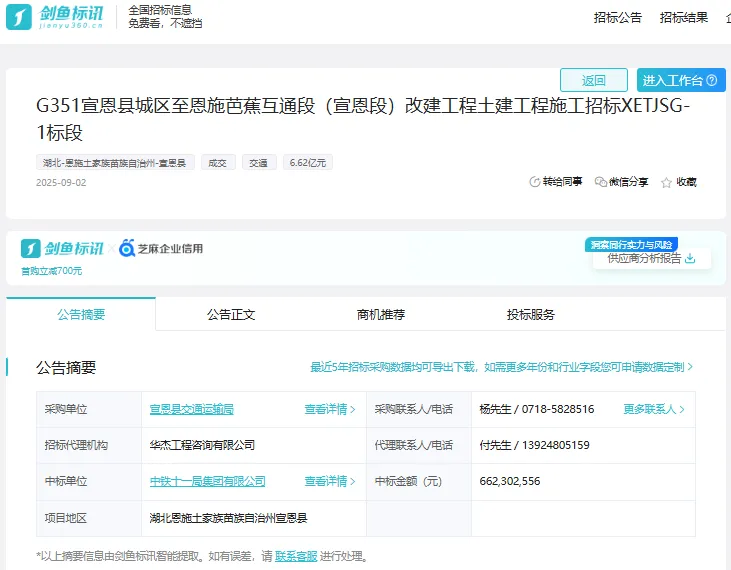Select the 公告摘要 tab

pos(81,314)
